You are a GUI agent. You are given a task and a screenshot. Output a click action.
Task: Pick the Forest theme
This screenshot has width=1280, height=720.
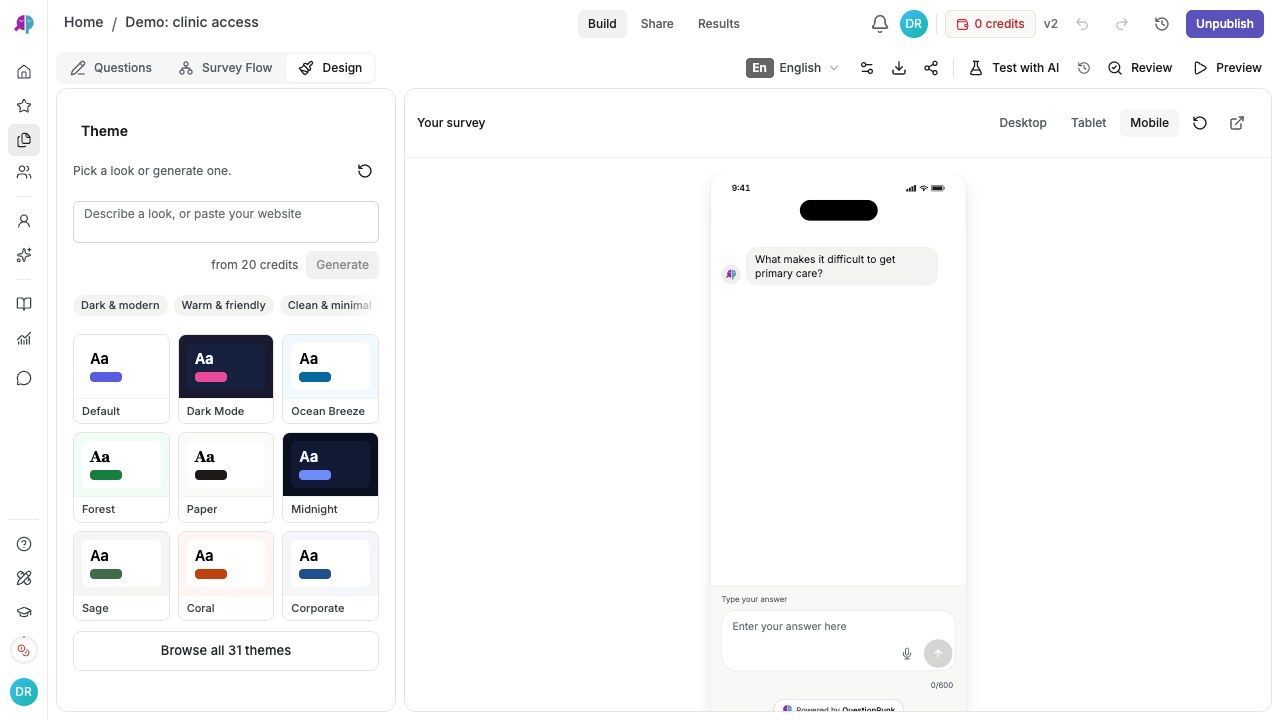tap(121, 477)
